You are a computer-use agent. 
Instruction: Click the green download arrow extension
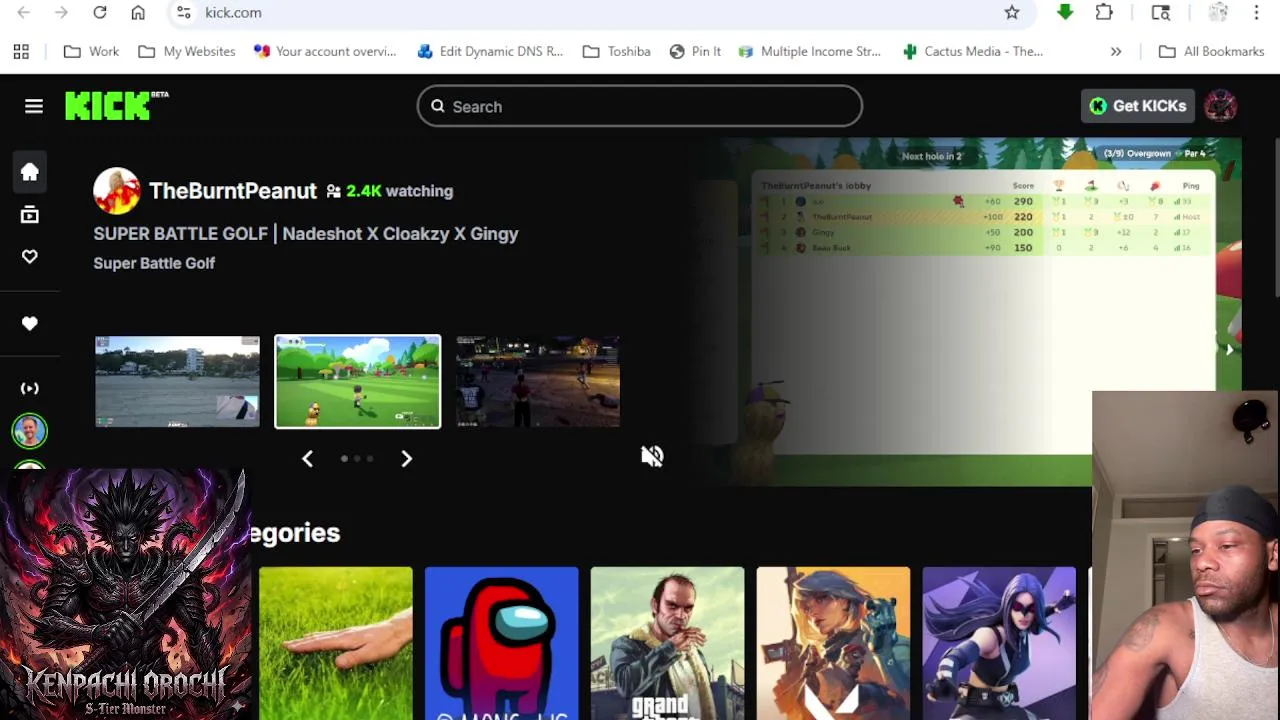click(x=1065, y=12)
